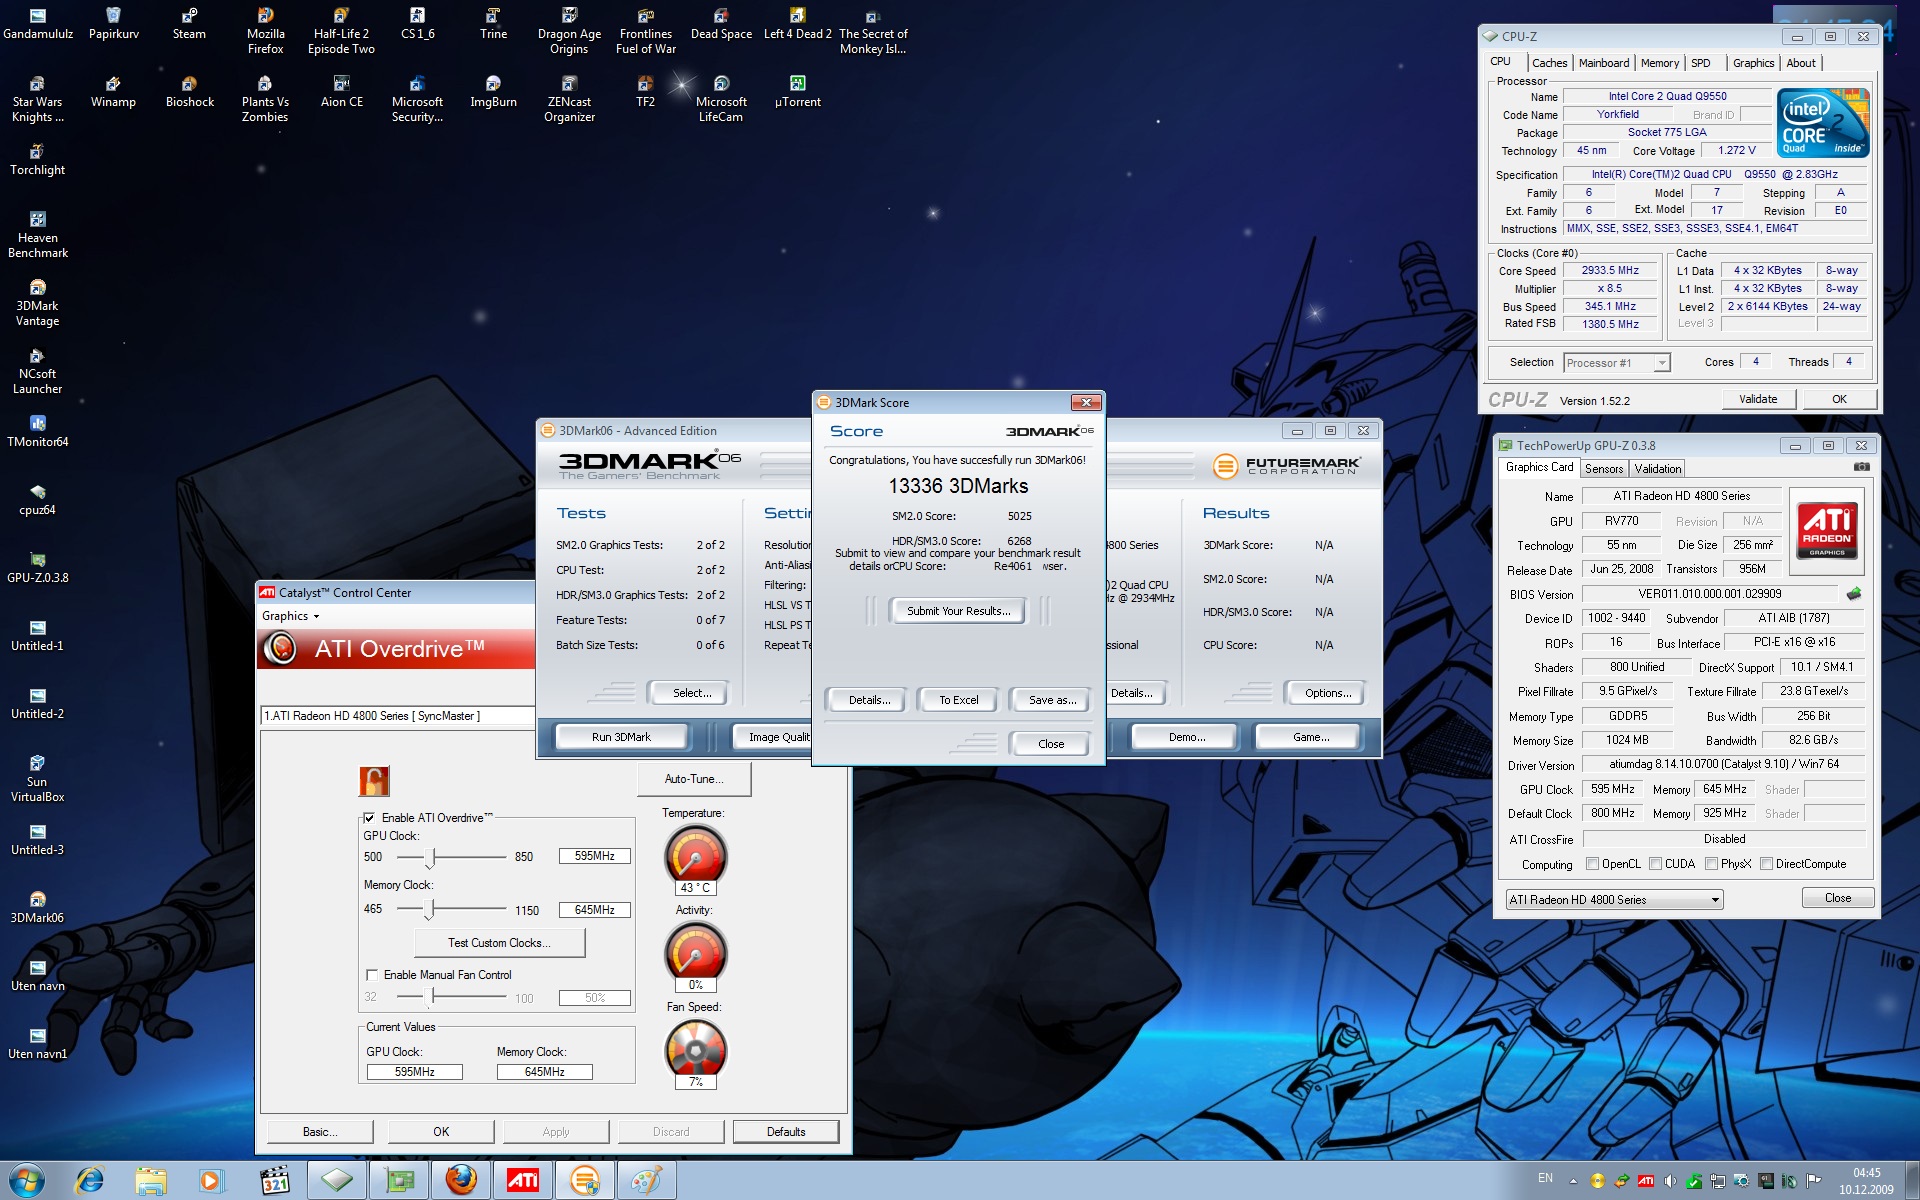1920x1200 pixels.
Task: Click the Windows Start orb
Action: point(26,1180)
